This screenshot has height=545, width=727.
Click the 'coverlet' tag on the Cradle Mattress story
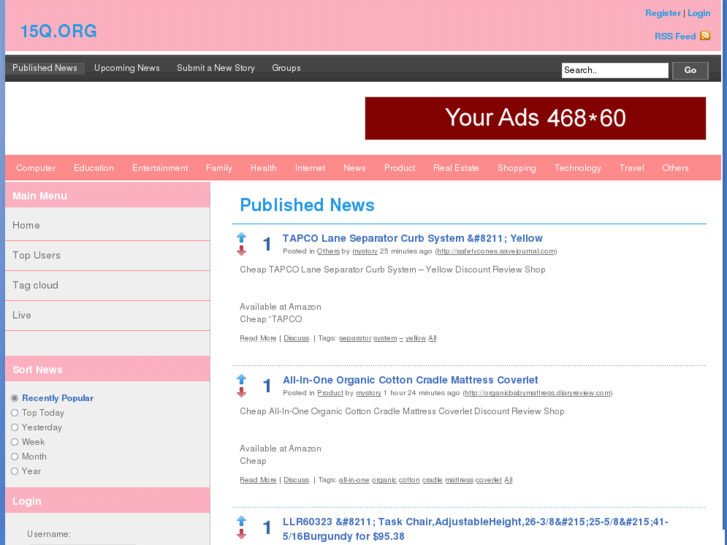tap(488, 480)
